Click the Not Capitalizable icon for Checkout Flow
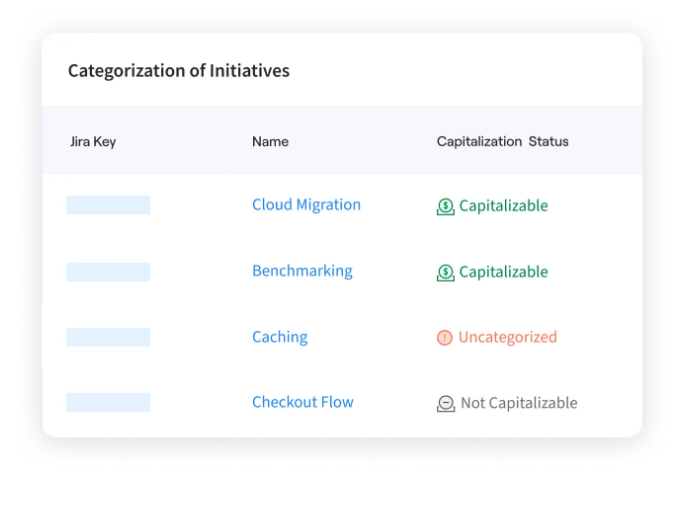 point(446,404)
